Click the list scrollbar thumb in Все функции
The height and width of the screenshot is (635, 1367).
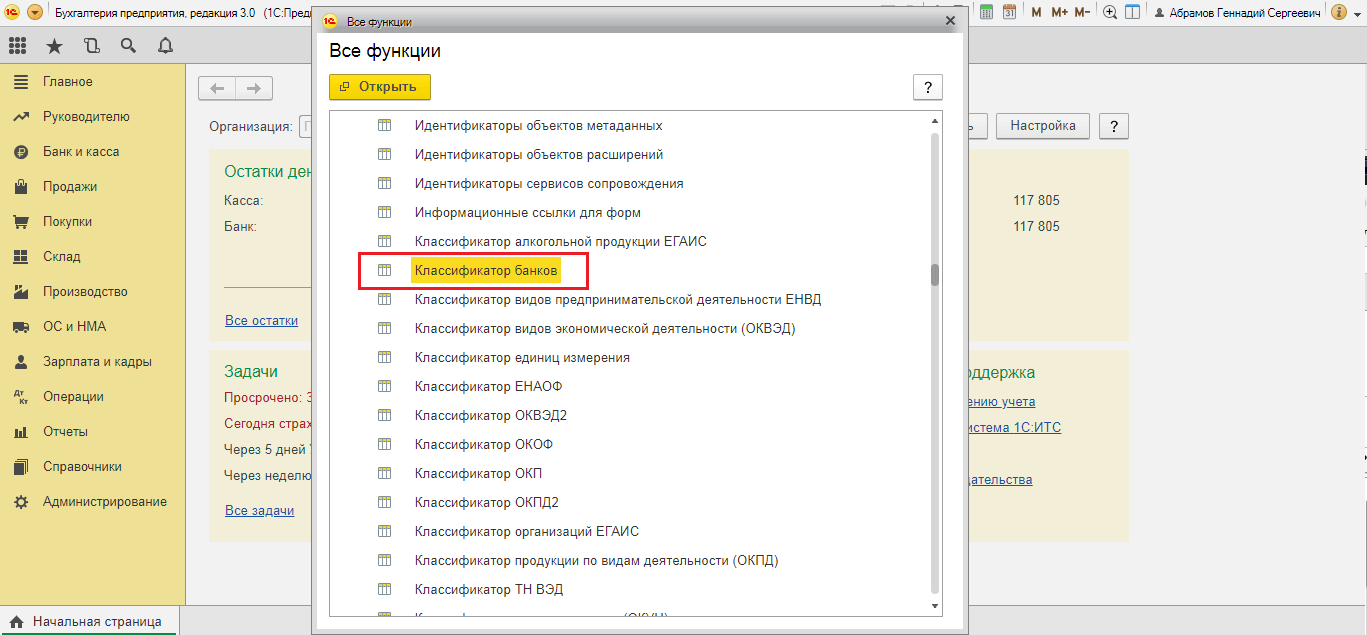pos(935,275)
